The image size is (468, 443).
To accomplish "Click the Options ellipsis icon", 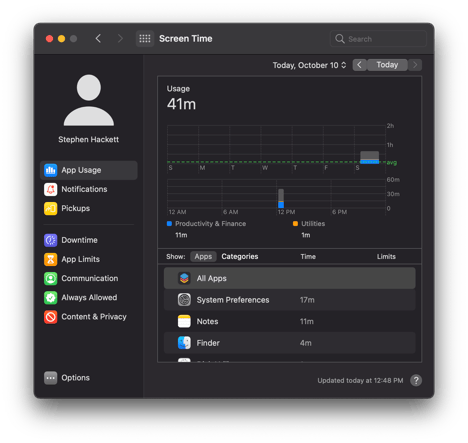I will 51,378.
